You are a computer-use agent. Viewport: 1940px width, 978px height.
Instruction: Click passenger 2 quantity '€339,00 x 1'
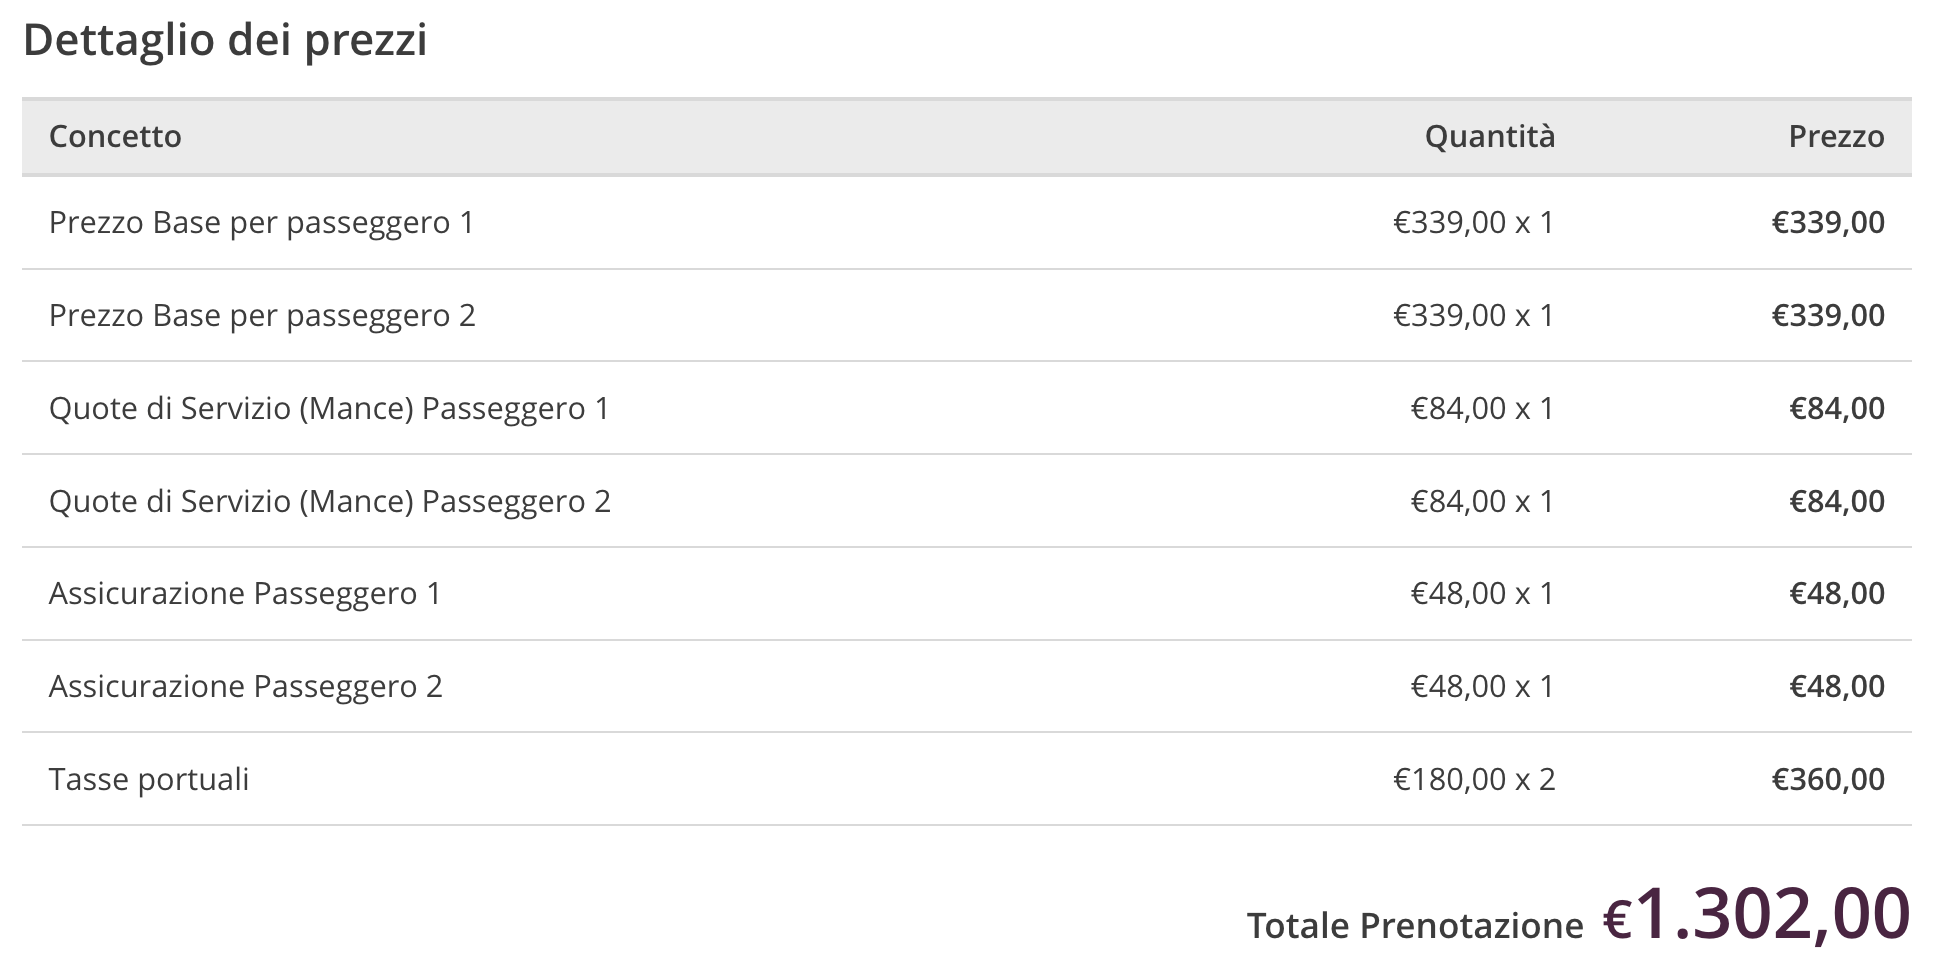(x=1474, y=315)
